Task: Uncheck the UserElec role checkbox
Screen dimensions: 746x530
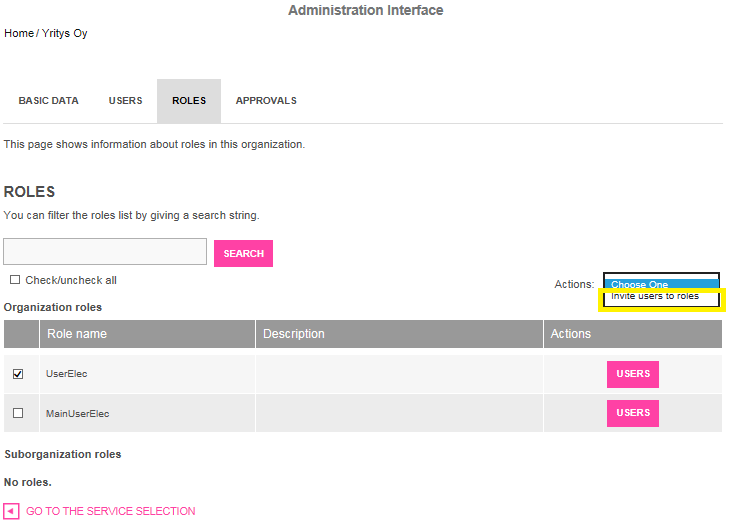Action: click(18, 374)
